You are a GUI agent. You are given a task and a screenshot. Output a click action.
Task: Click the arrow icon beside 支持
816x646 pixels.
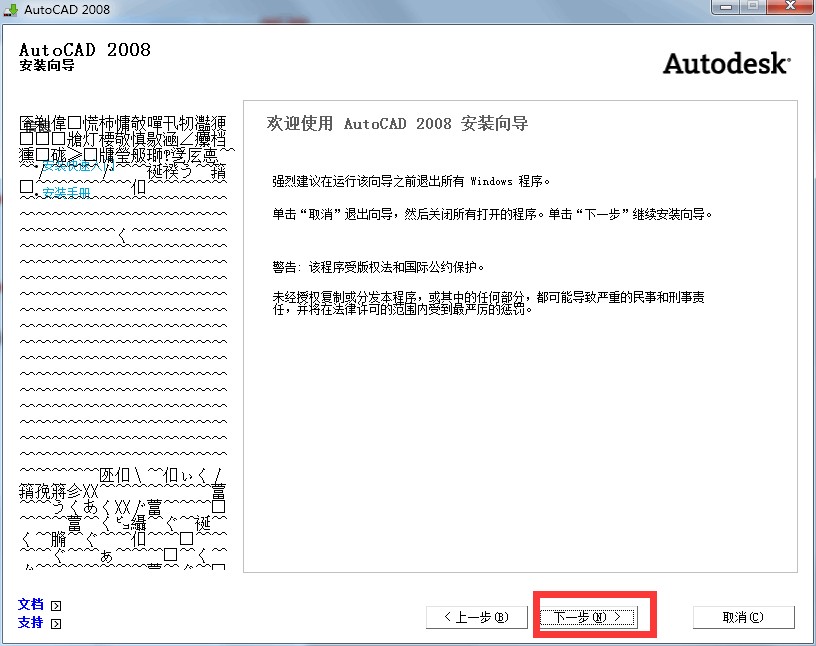(x=56, y=624)
